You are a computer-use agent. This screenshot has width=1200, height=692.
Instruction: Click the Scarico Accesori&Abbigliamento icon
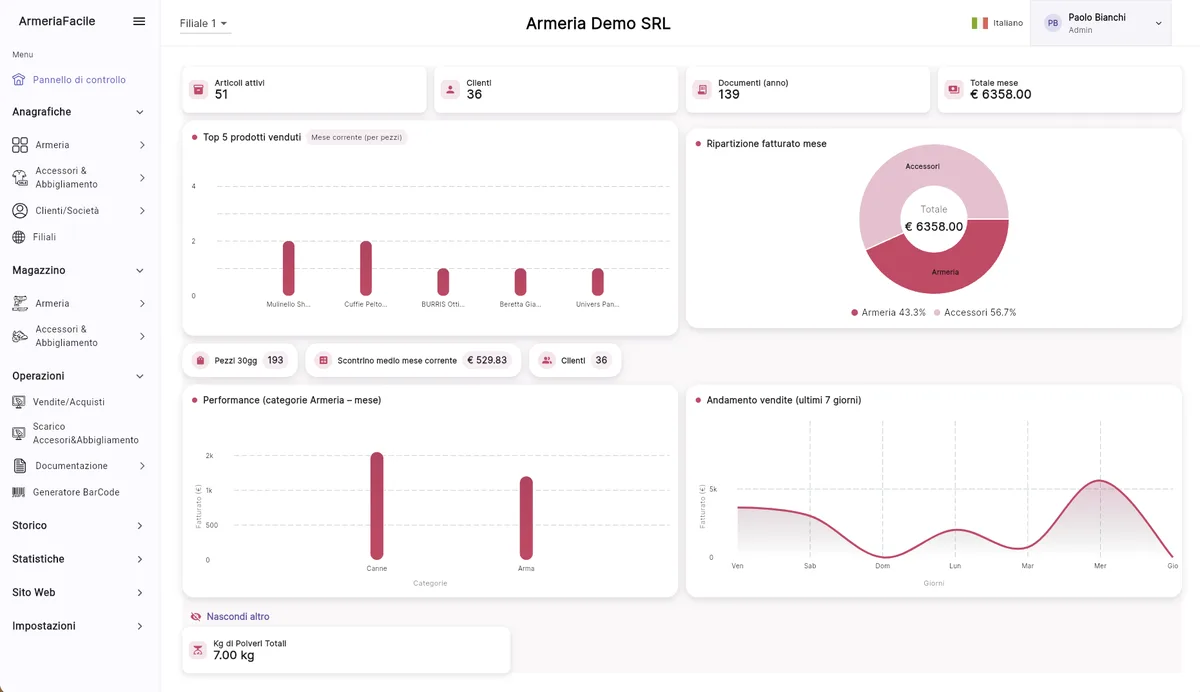coord(19,433)
